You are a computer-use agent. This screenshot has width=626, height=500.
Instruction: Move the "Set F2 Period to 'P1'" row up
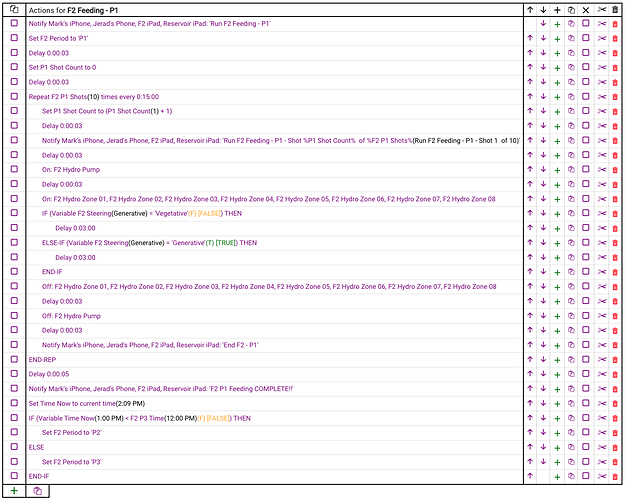[x=530, y=38]
